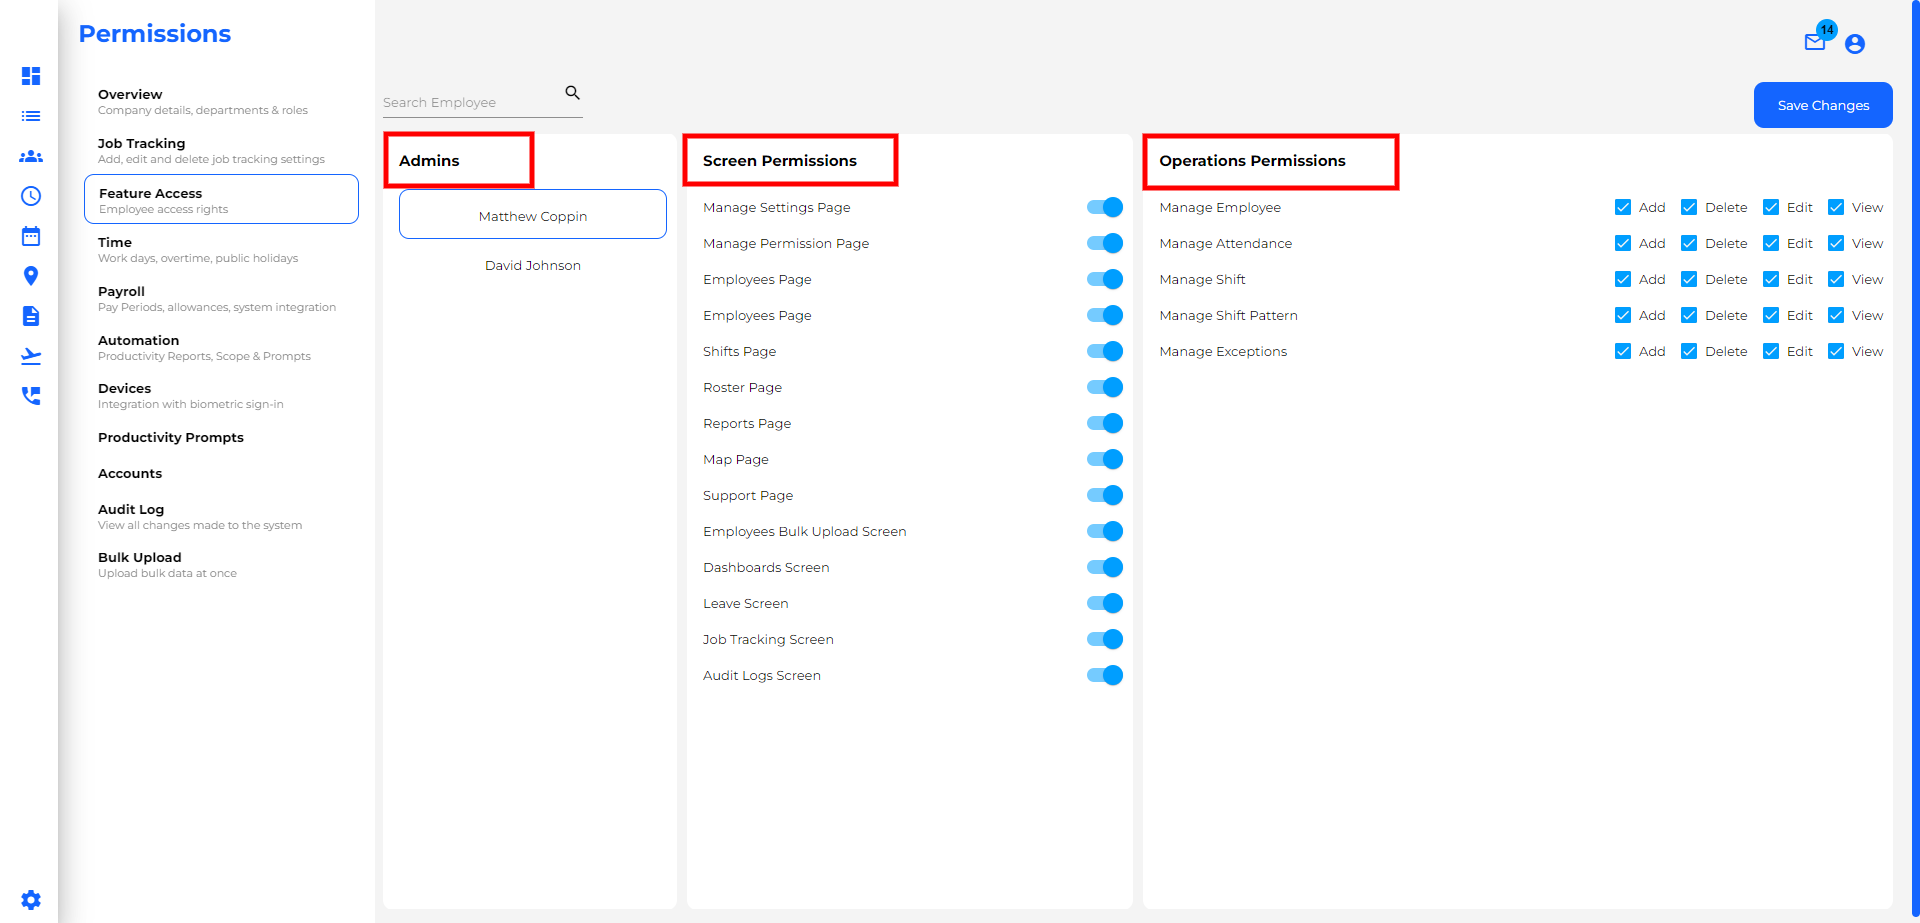This screenshot has height=923, width=1920.
Task: Open the mail notifications icon
Action: 1815,43
